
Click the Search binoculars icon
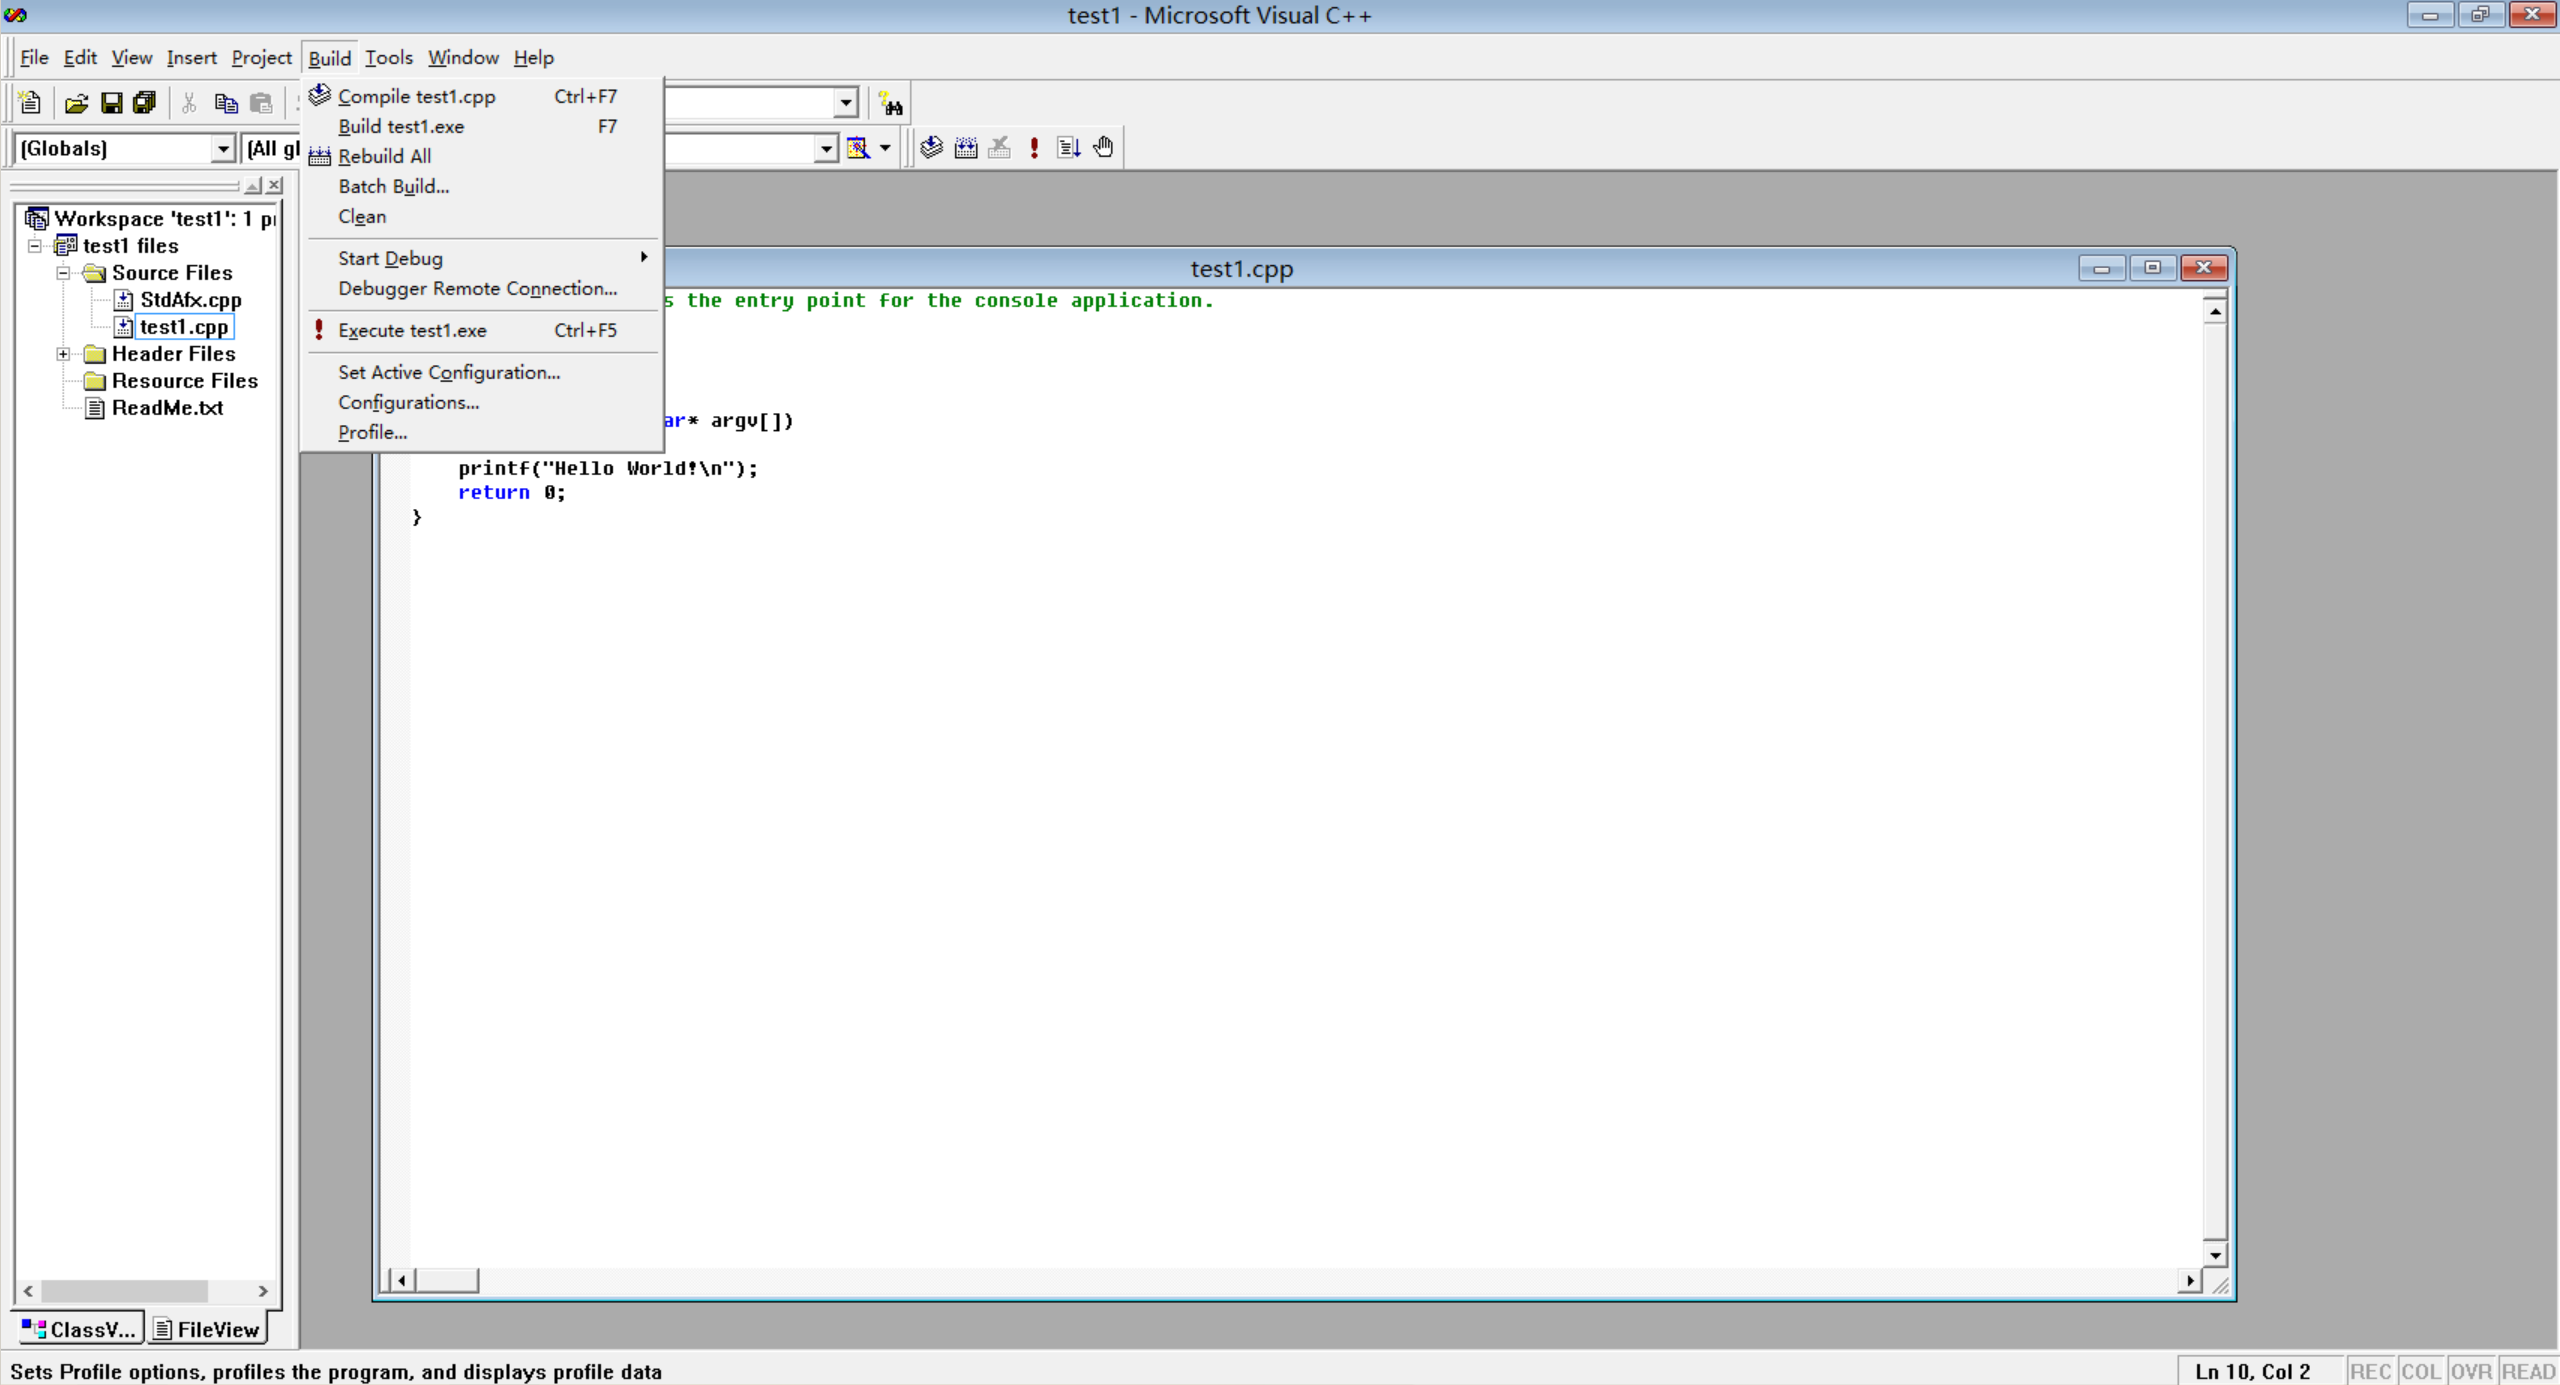pos(890,104)
